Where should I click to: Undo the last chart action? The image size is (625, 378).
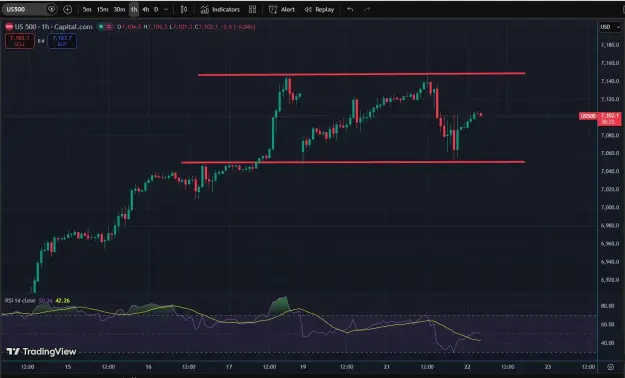pyautogui.click(x=350, y=9)
